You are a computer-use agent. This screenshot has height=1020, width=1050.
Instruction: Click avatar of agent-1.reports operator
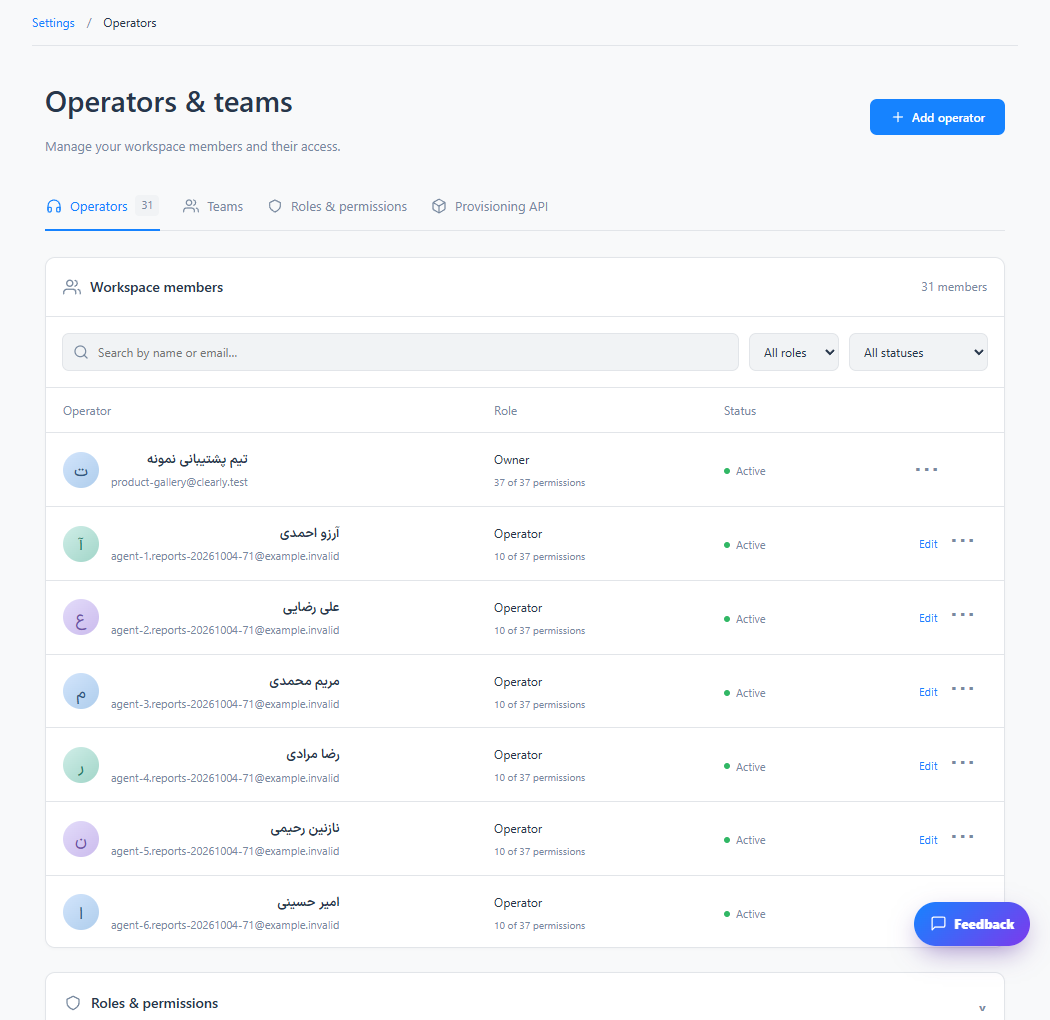[81, 544]
